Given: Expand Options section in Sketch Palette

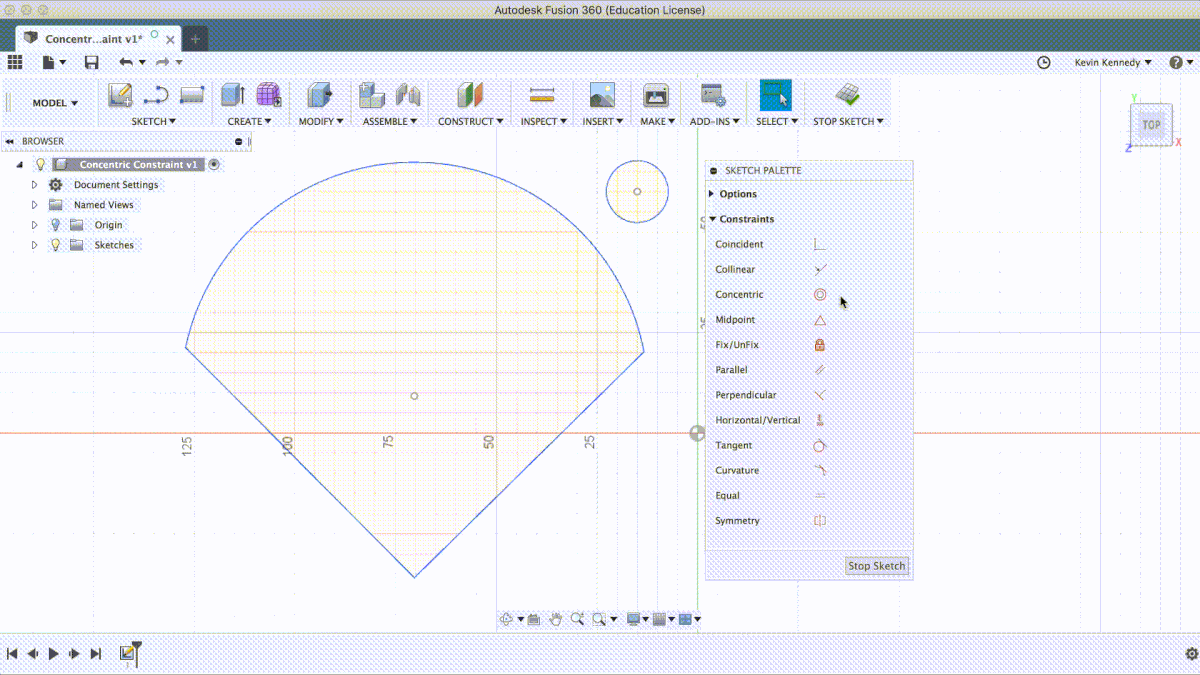Looking at the screenshot, I should pos(712,194).
